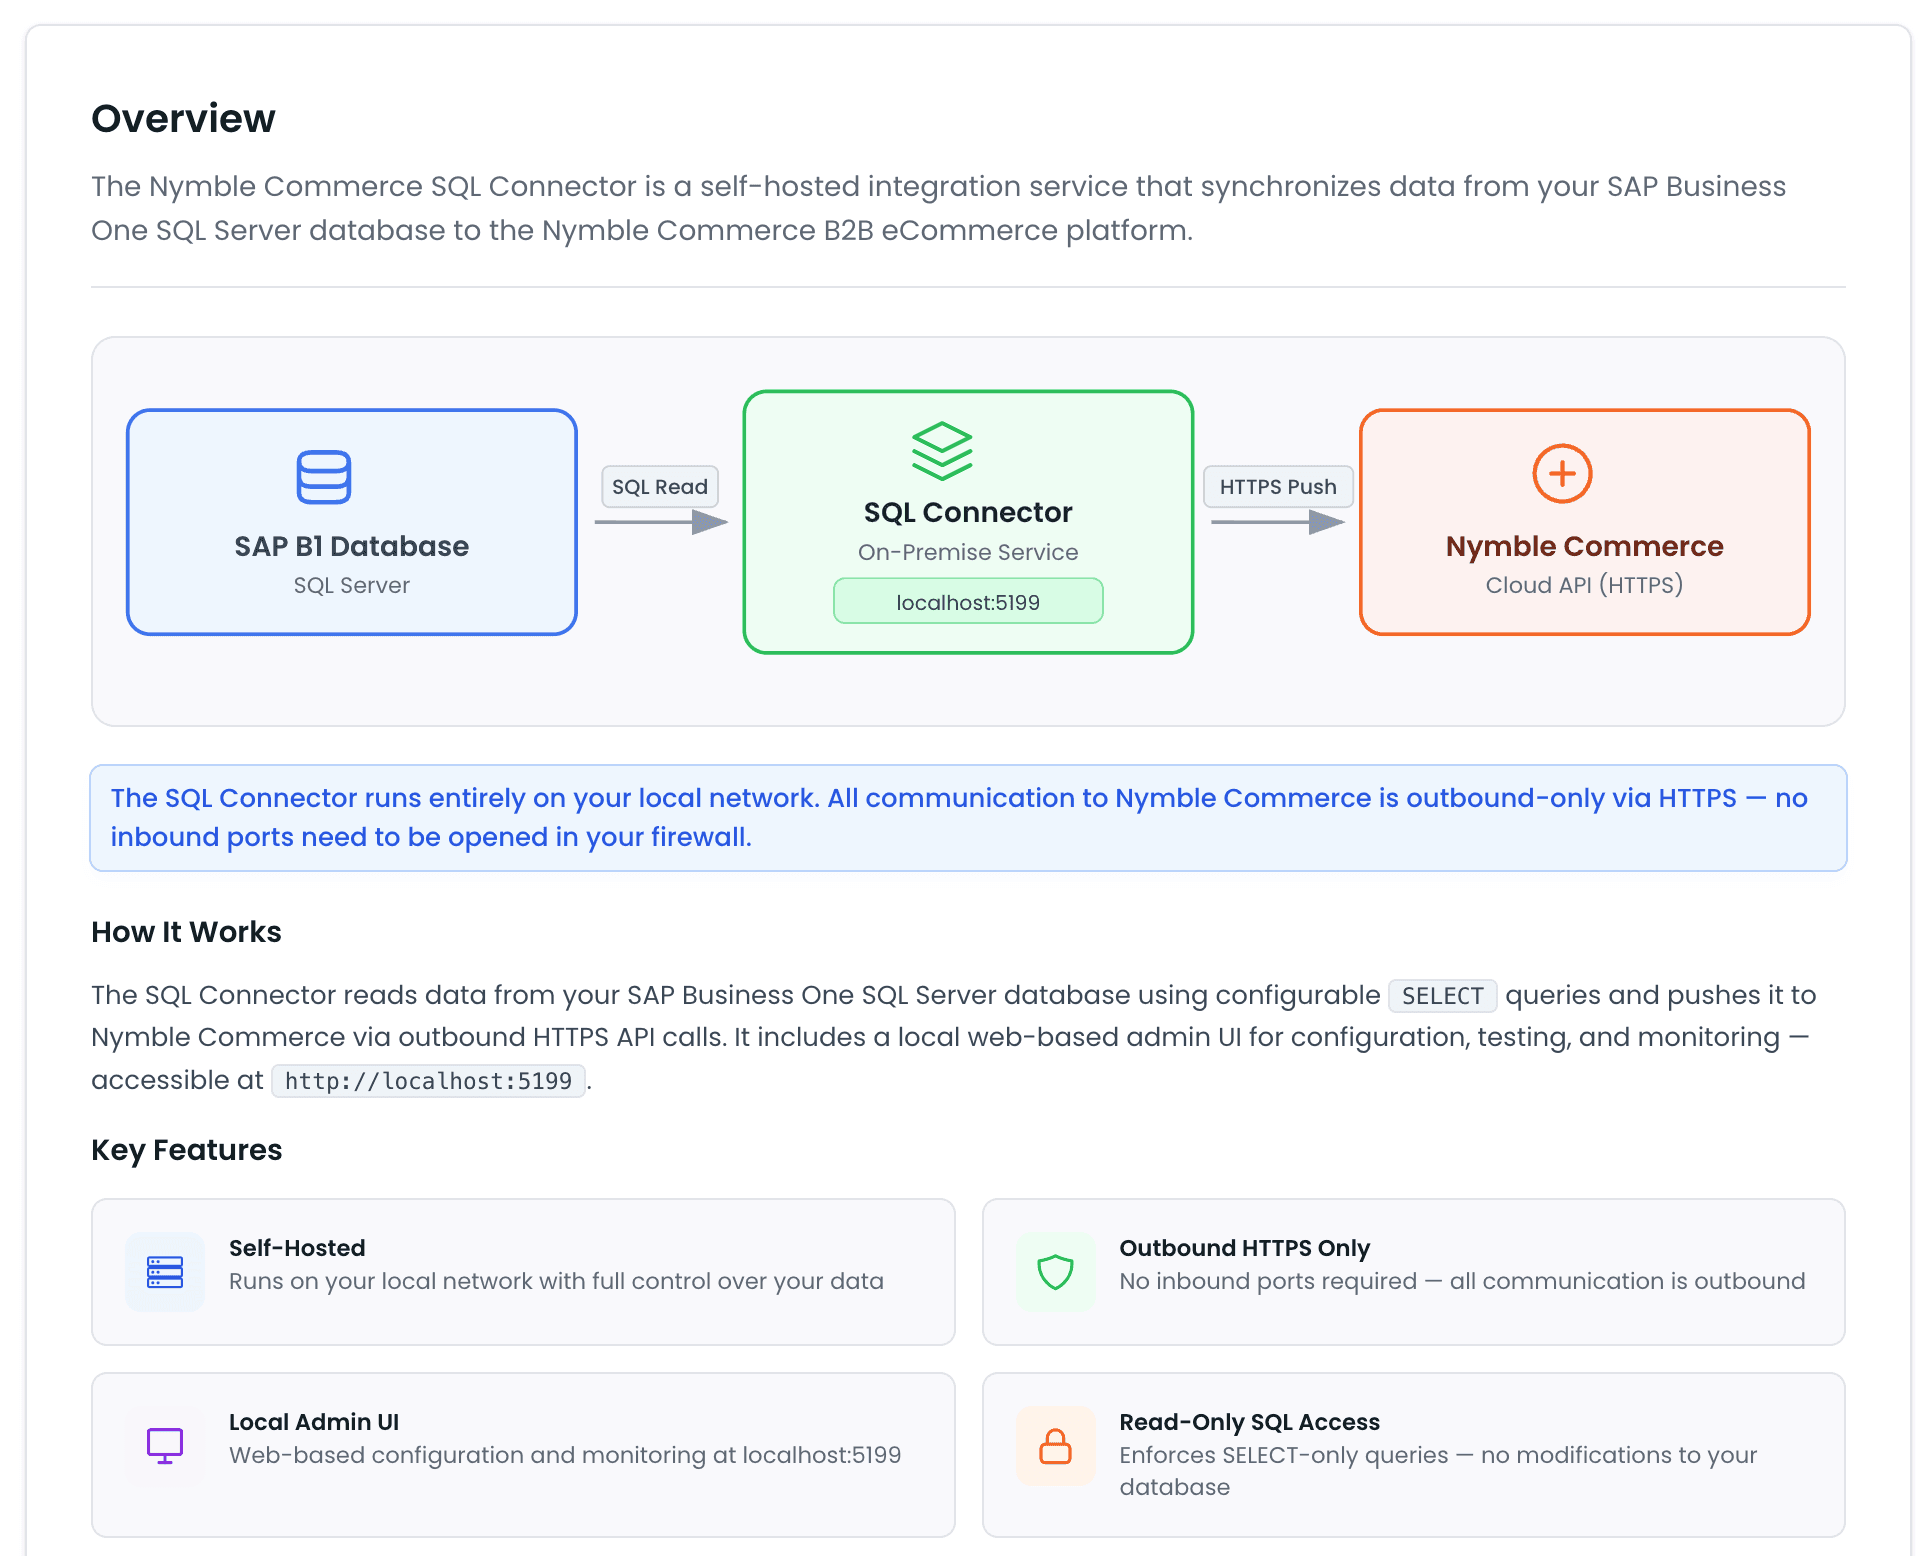Screen dimensions: 1926x1556
Task: Click the database icon in SAP B1 box
Action: point(323,477)
